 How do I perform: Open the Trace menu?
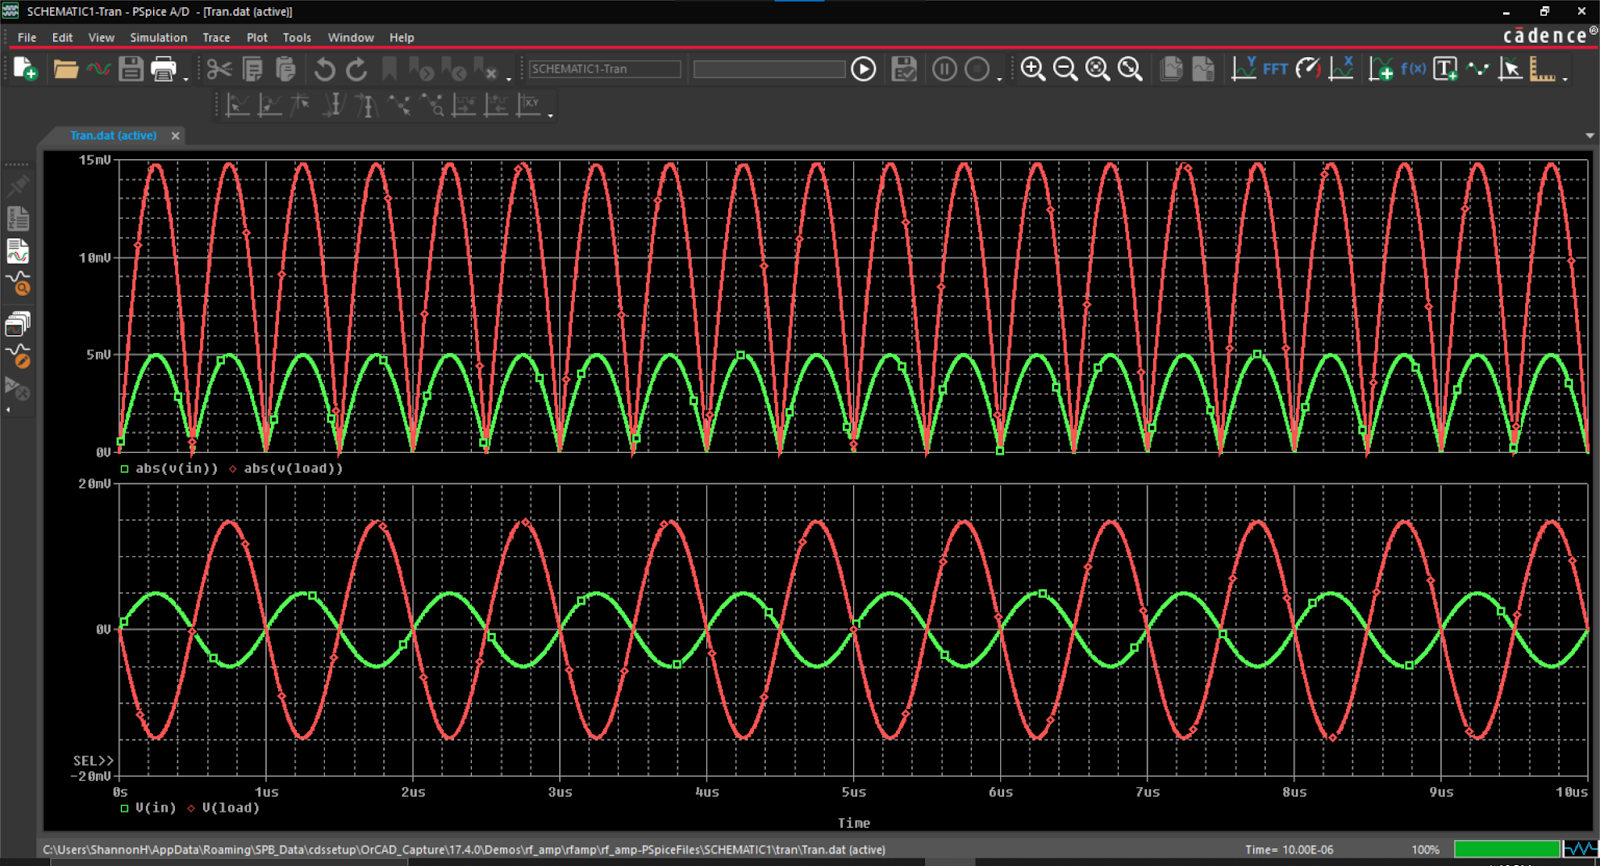pos(216,38)
